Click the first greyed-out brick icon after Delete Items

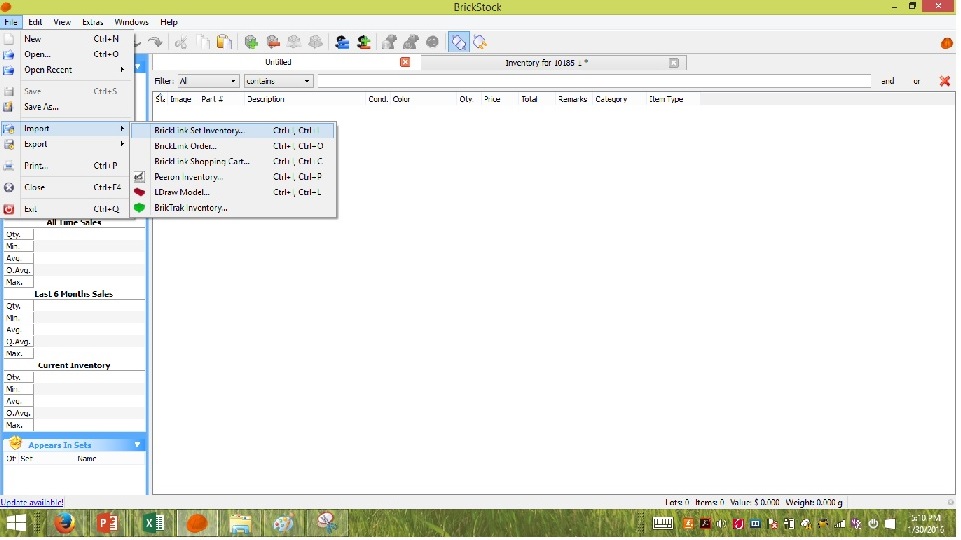click(x=294, y=42)
